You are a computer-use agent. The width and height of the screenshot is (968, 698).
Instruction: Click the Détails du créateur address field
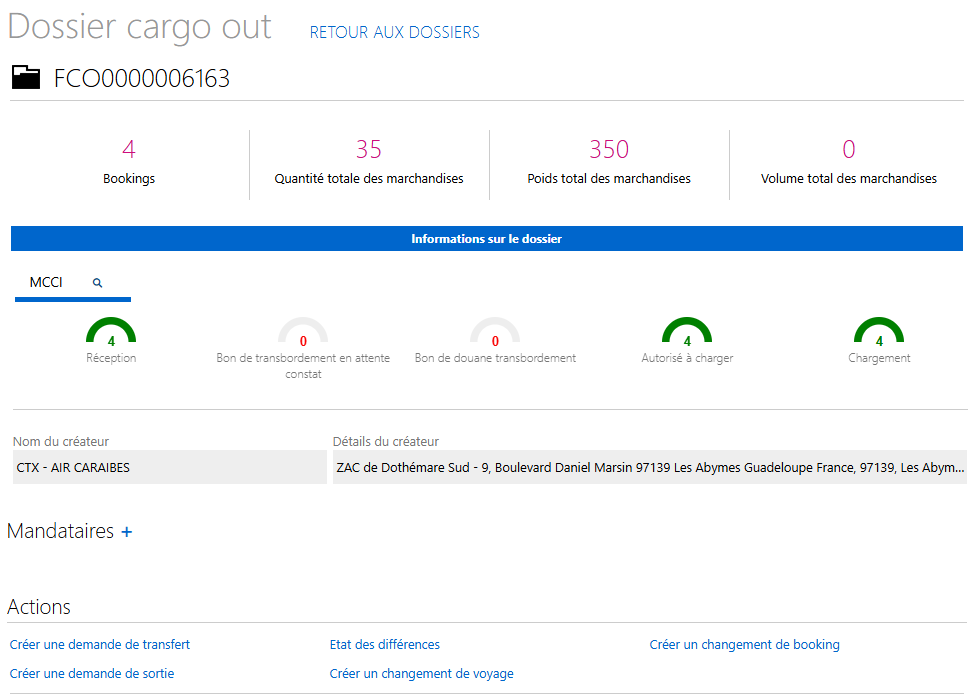pyautogui.click(x=649, y=467)
